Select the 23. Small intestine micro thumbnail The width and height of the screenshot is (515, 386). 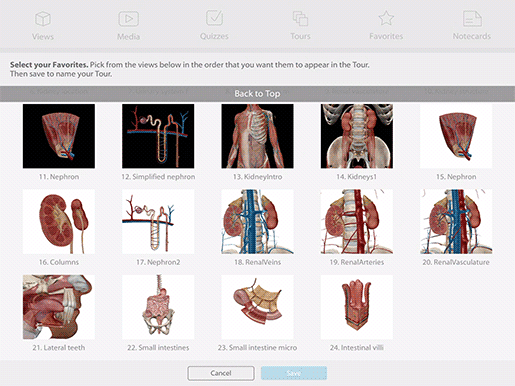257,307
